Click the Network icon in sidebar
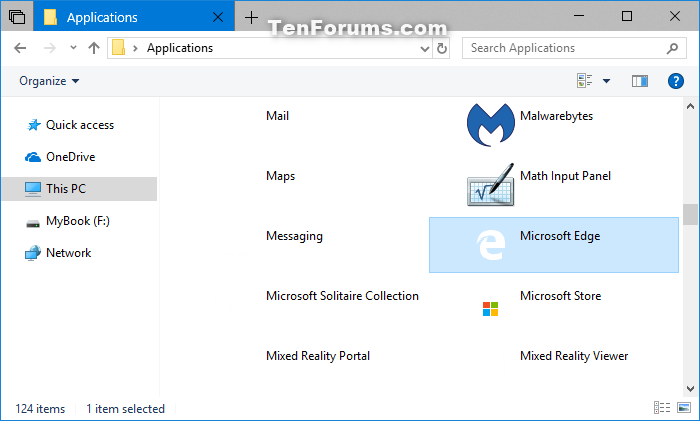This screenshot has width=700, height=421. click(x=33, y=253)
